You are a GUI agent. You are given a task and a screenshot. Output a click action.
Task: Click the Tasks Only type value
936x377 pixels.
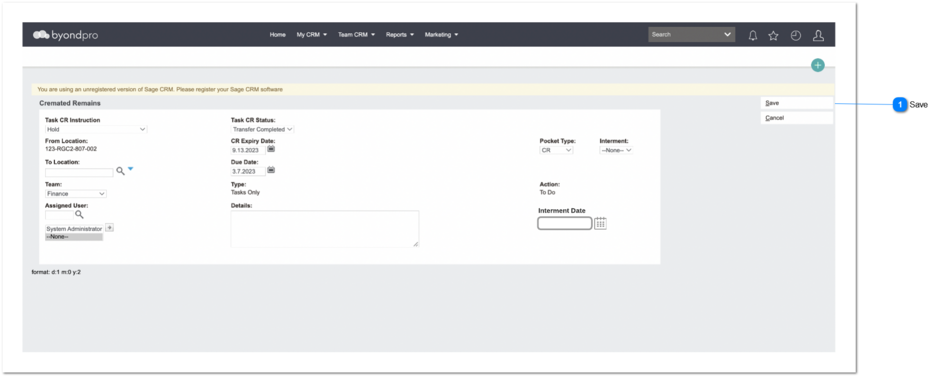click(245, 192)
